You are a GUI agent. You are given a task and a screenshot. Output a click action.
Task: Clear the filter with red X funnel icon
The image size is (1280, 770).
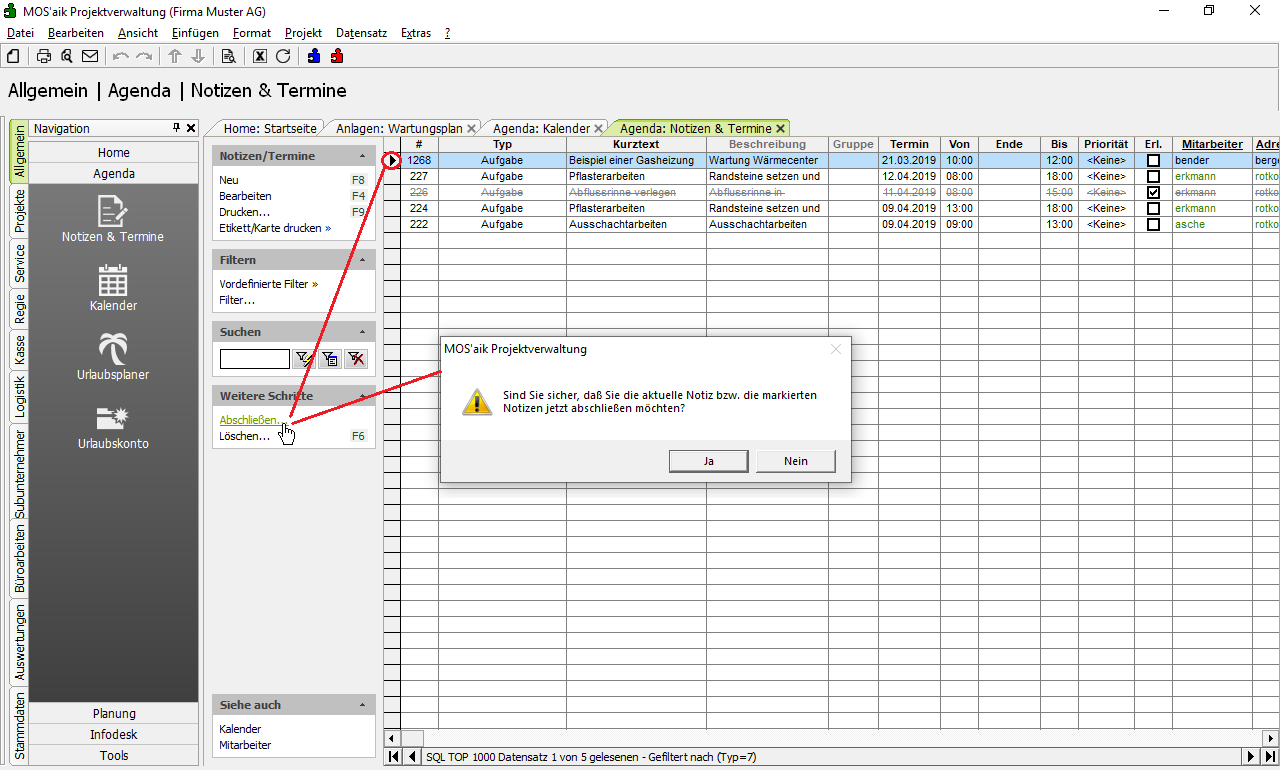[x=356, y=359]
